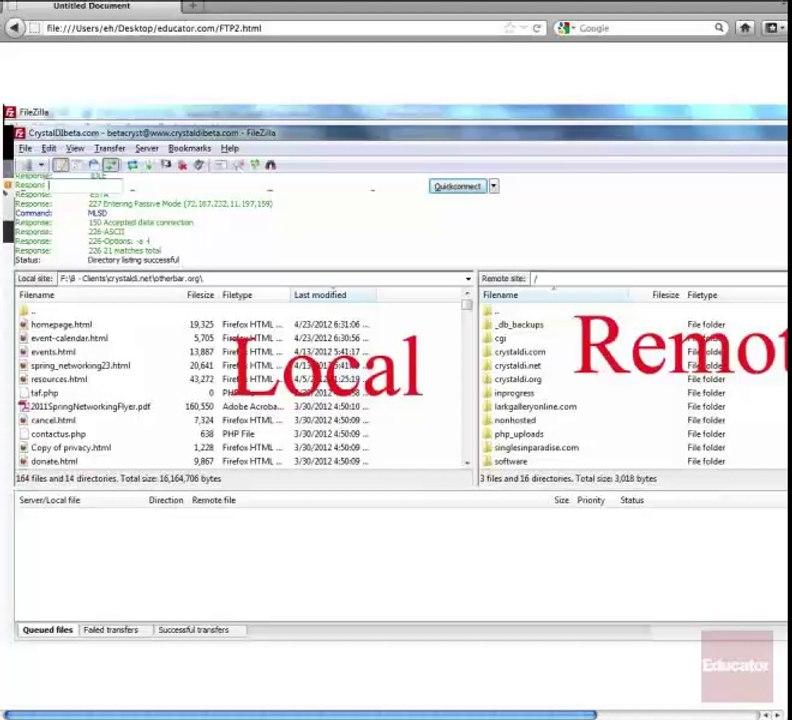Screen dimensions: 792x720
Task: Open the Help menu
Action: tap(230, 149)
